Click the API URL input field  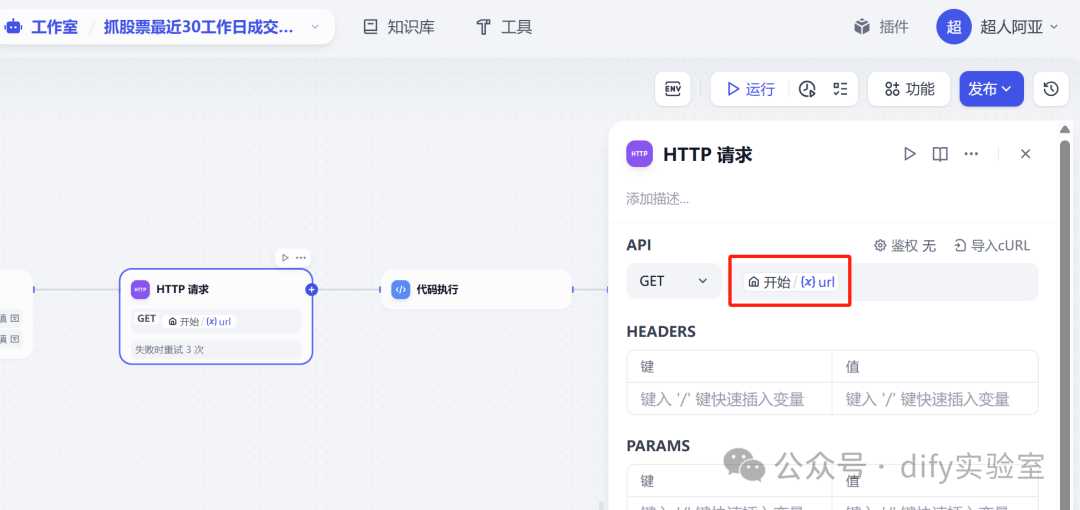click(884, 281)
